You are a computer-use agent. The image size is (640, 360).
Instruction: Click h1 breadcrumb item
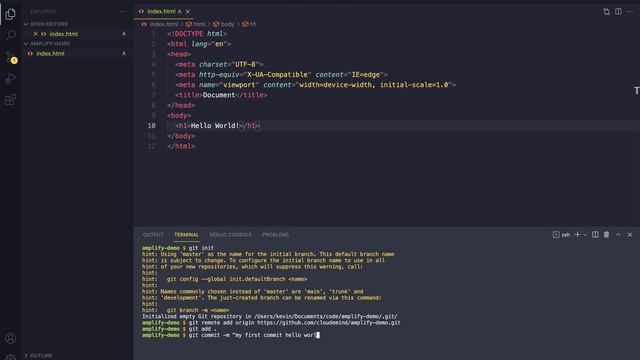tap(249, 24)
